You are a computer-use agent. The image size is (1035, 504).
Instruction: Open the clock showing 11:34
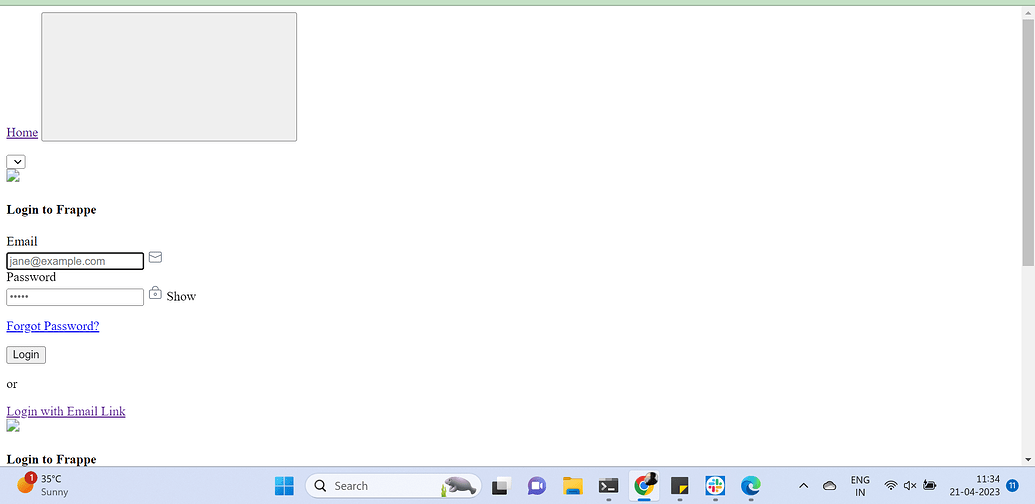pos(975,486)
